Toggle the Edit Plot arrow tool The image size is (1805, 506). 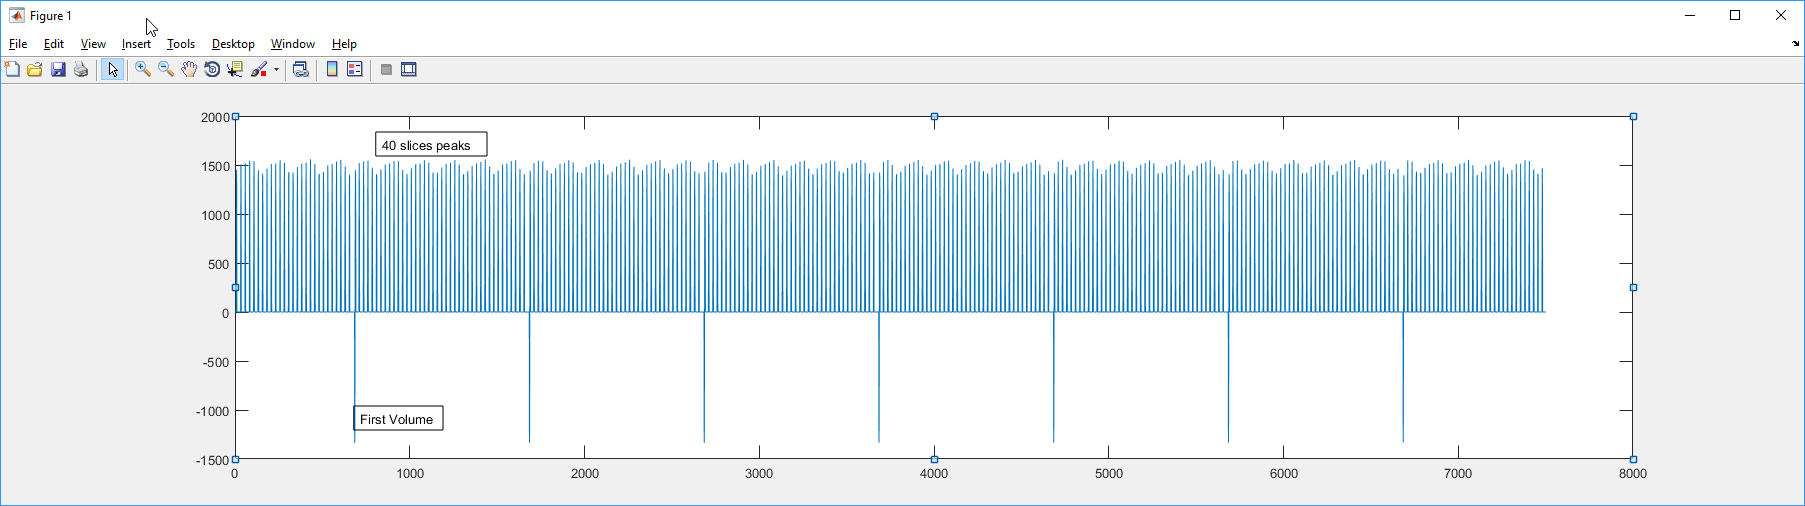pyautogui.click(x=113, y=69)
